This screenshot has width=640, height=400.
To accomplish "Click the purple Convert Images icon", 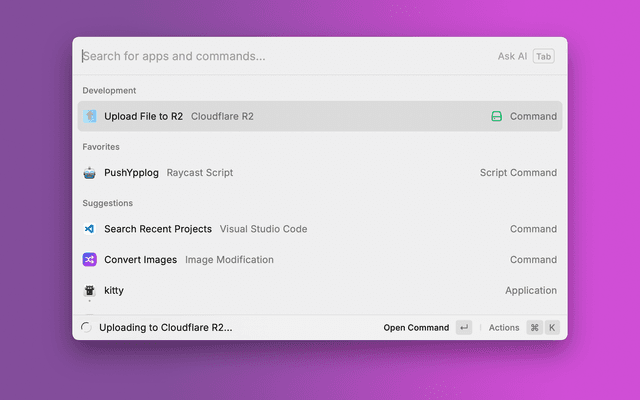I will (x=90, y=260).
